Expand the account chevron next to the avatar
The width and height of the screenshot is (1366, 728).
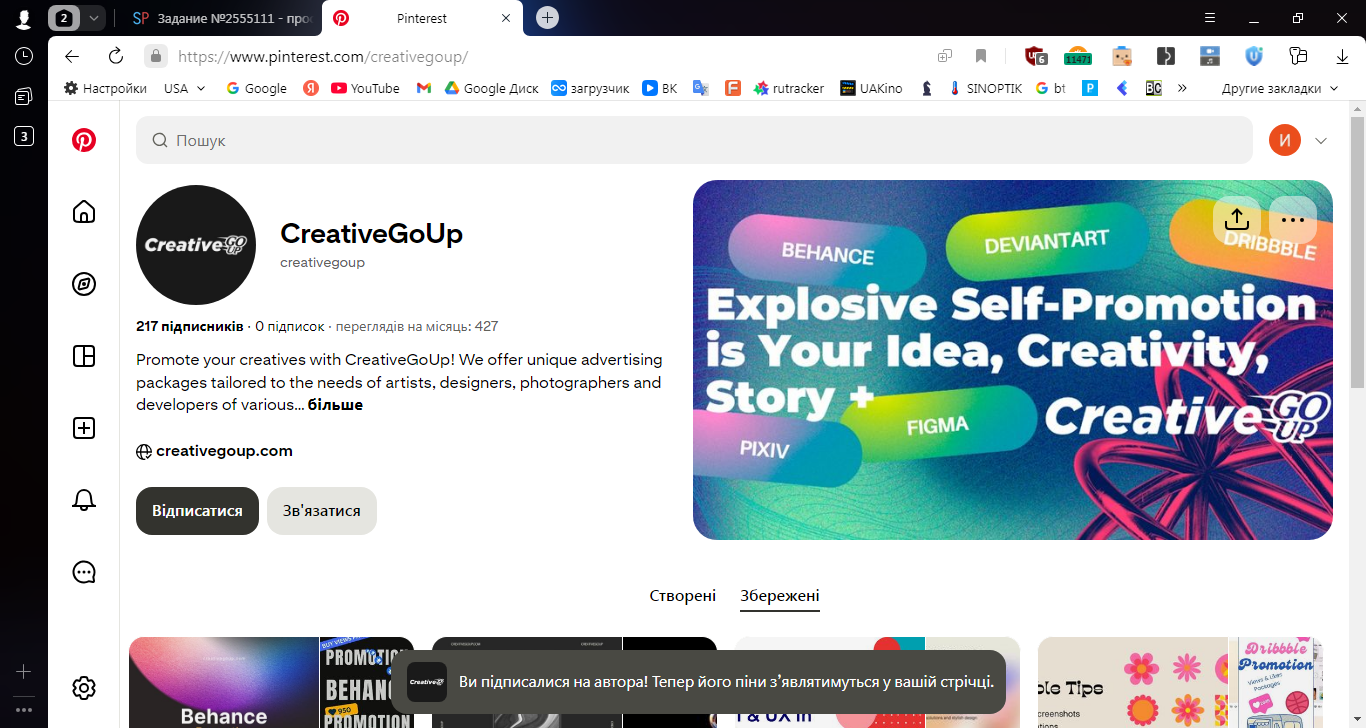click(x=1321, y=141)
